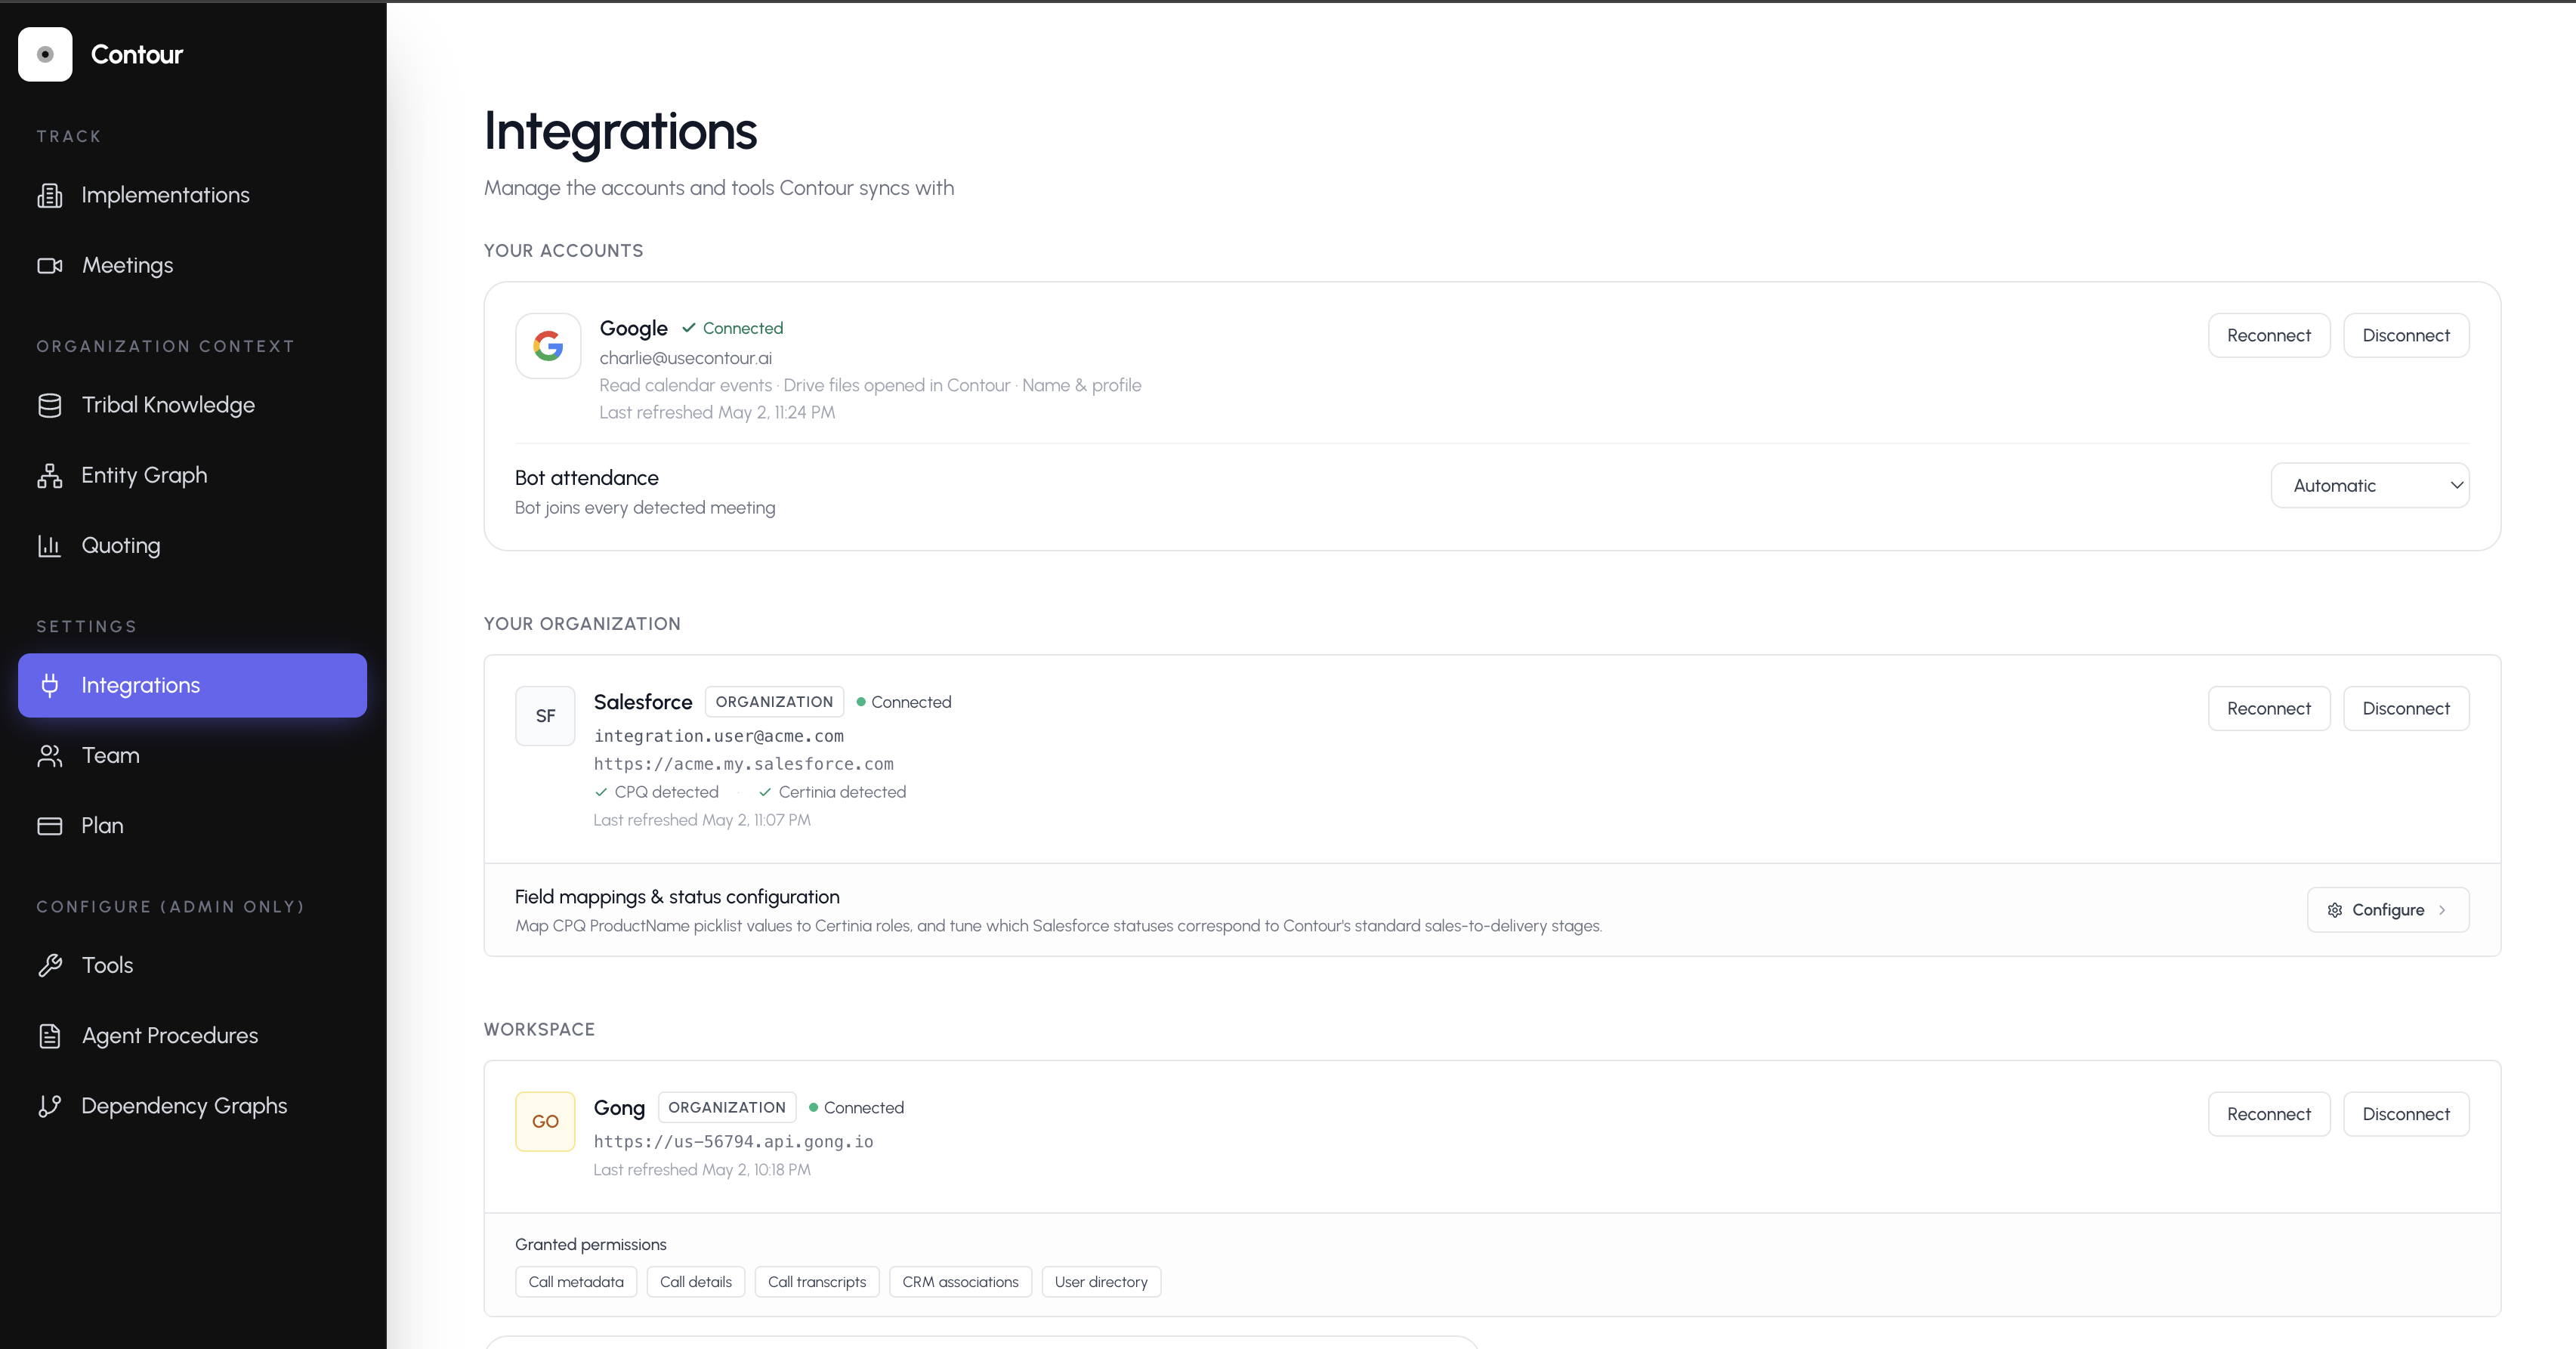The width and height of the screenshot is (2576, 1349).
Task: Click the Salesforce Connected status label
Action: pos(904,702)
